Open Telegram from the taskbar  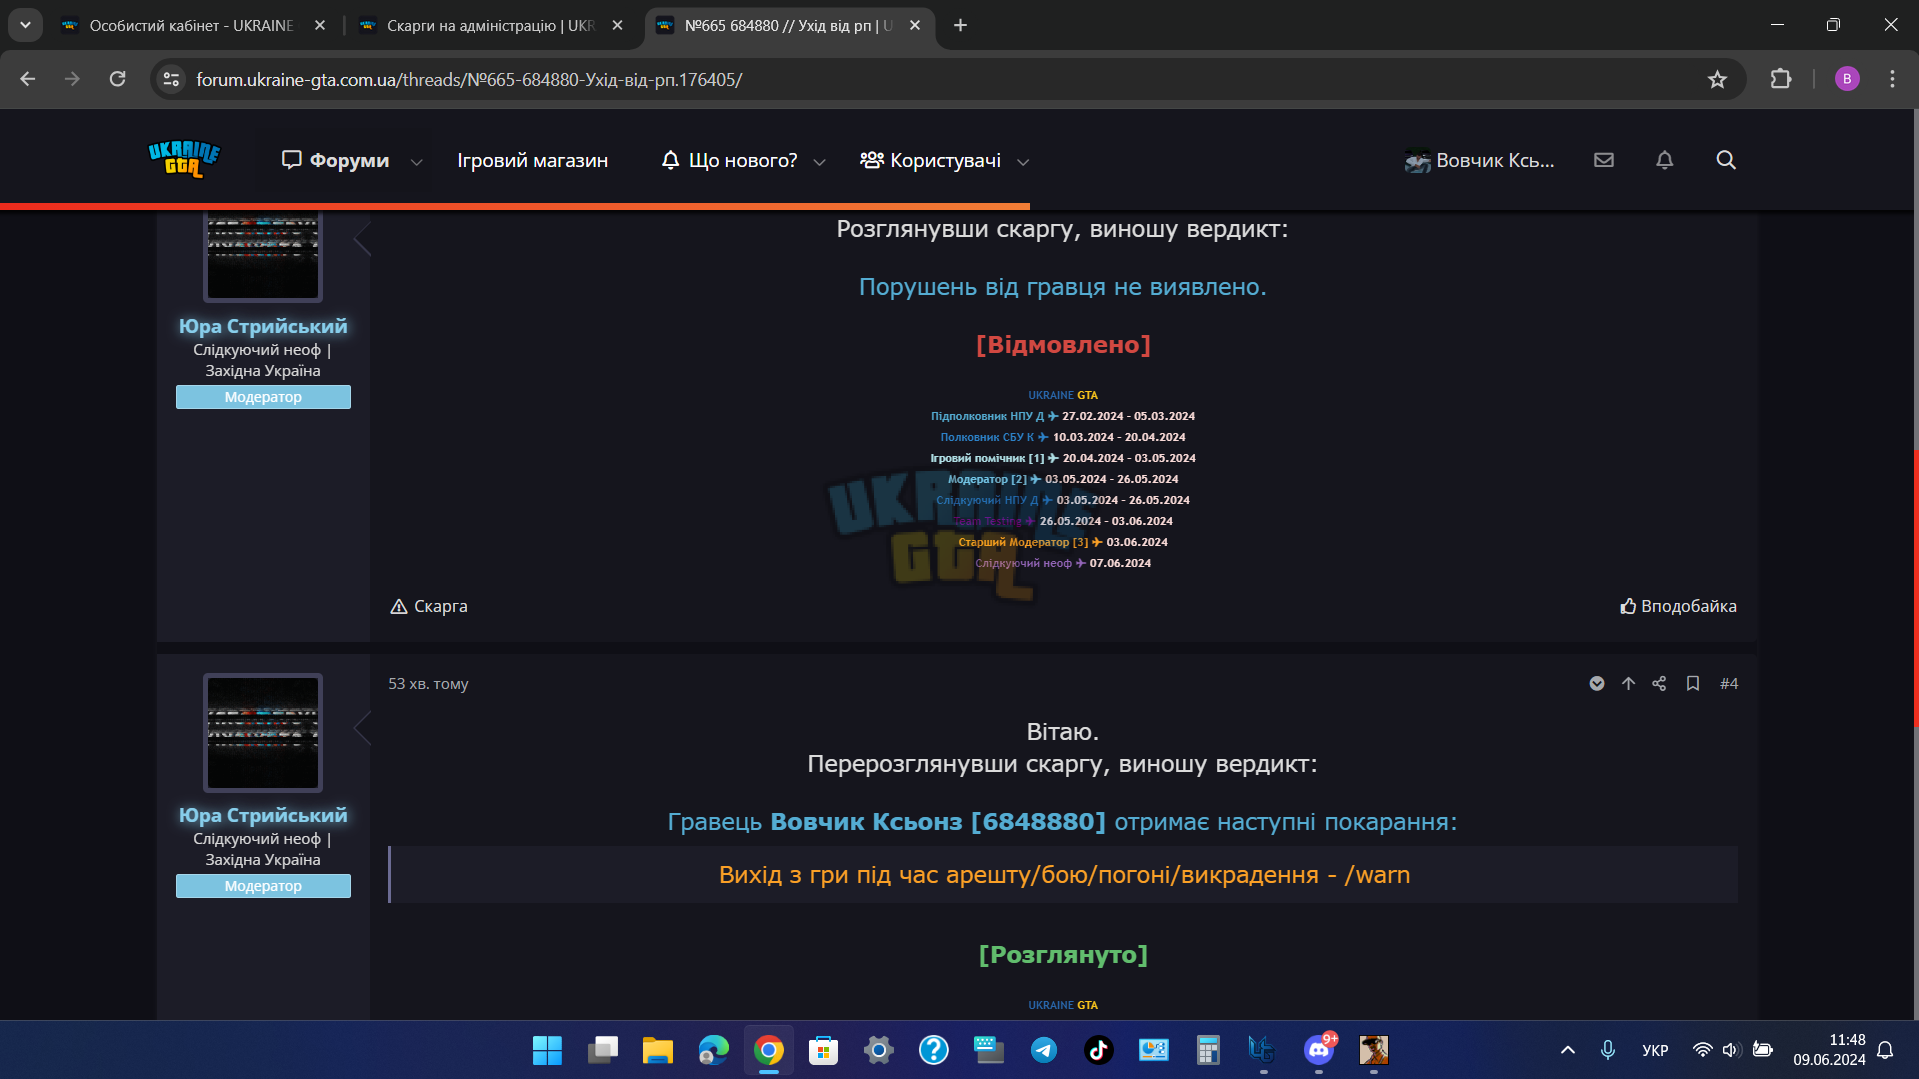click(x=1043, y=1050)
